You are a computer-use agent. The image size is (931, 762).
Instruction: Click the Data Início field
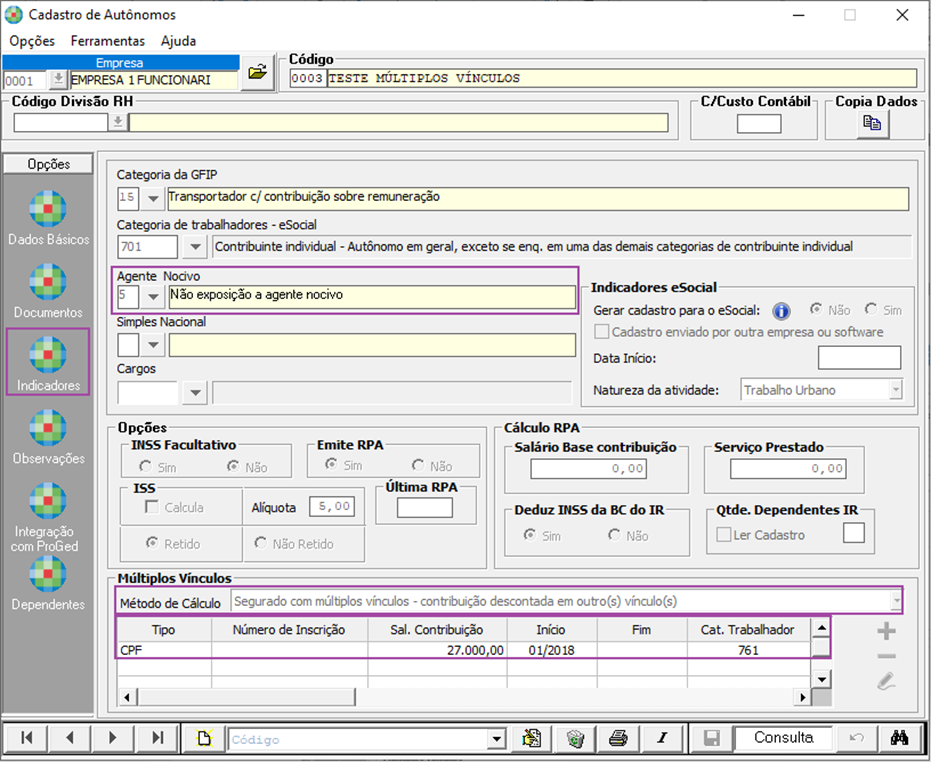859,358
